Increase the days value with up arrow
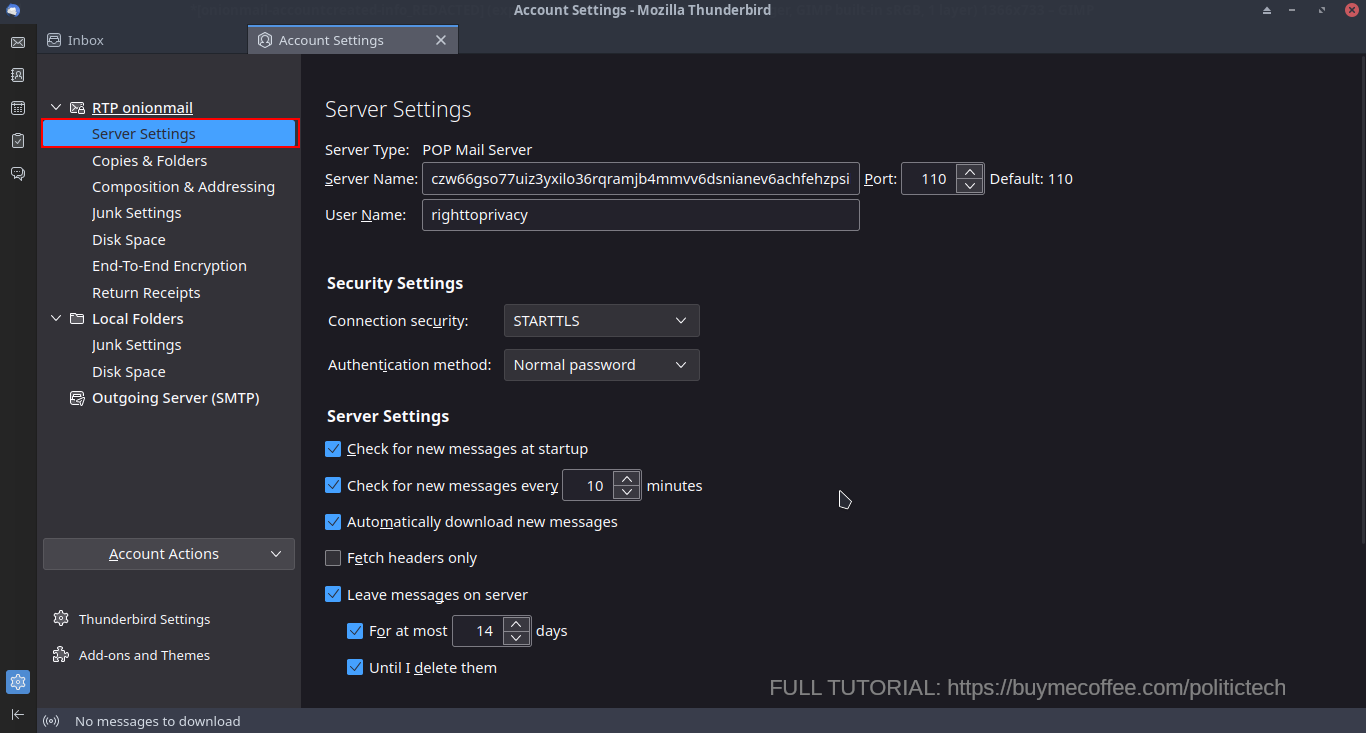1366x733 pixels. (x=516, y=624)
